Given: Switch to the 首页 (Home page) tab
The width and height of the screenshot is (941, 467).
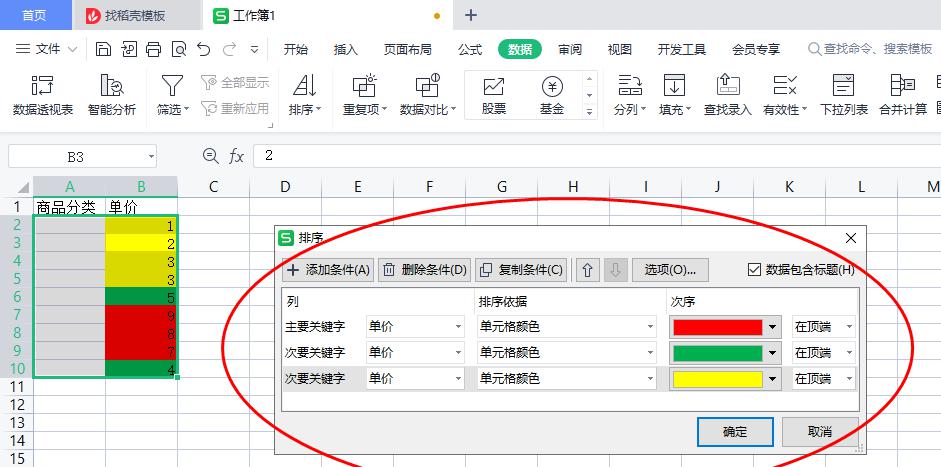Looking at the screenshot, I should tap(34, 16).
